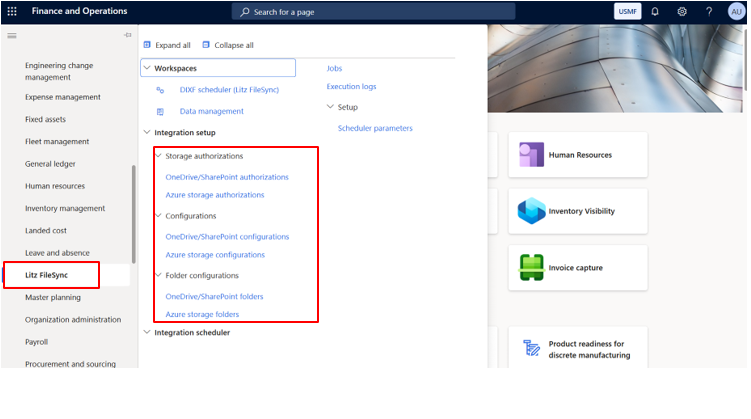Screen dimensions: 751x419
Task: Click the Product readiness tile icon
Action: click(531, 348)
